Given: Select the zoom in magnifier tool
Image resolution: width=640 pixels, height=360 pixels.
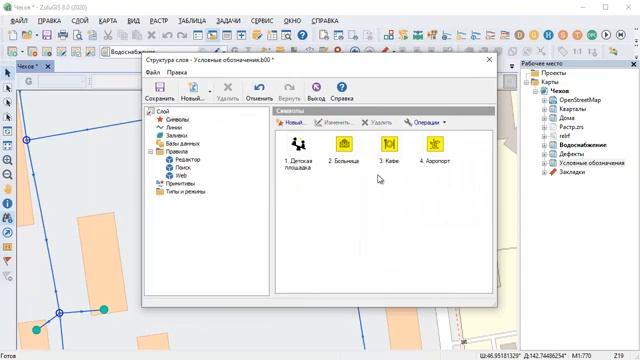Looking at the screenshot, I should point(7,160).
